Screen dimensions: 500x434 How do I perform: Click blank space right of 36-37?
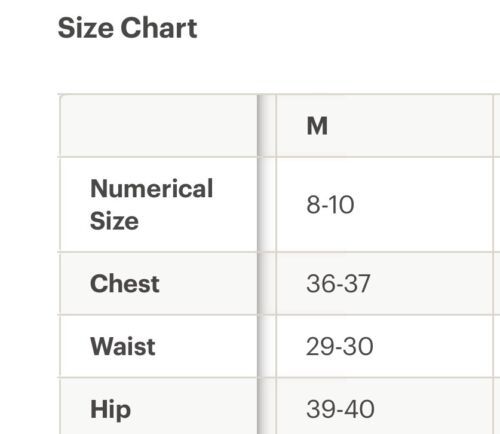click(432, 284)
